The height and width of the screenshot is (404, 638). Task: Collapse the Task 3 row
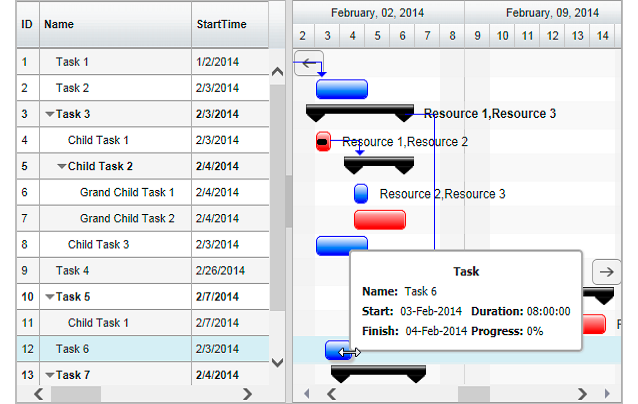tap(50, 114)
